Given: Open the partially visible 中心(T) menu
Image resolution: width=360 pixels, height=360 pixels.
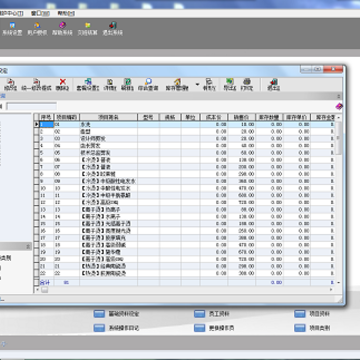Looking at the screenshot, I should 13,13.
